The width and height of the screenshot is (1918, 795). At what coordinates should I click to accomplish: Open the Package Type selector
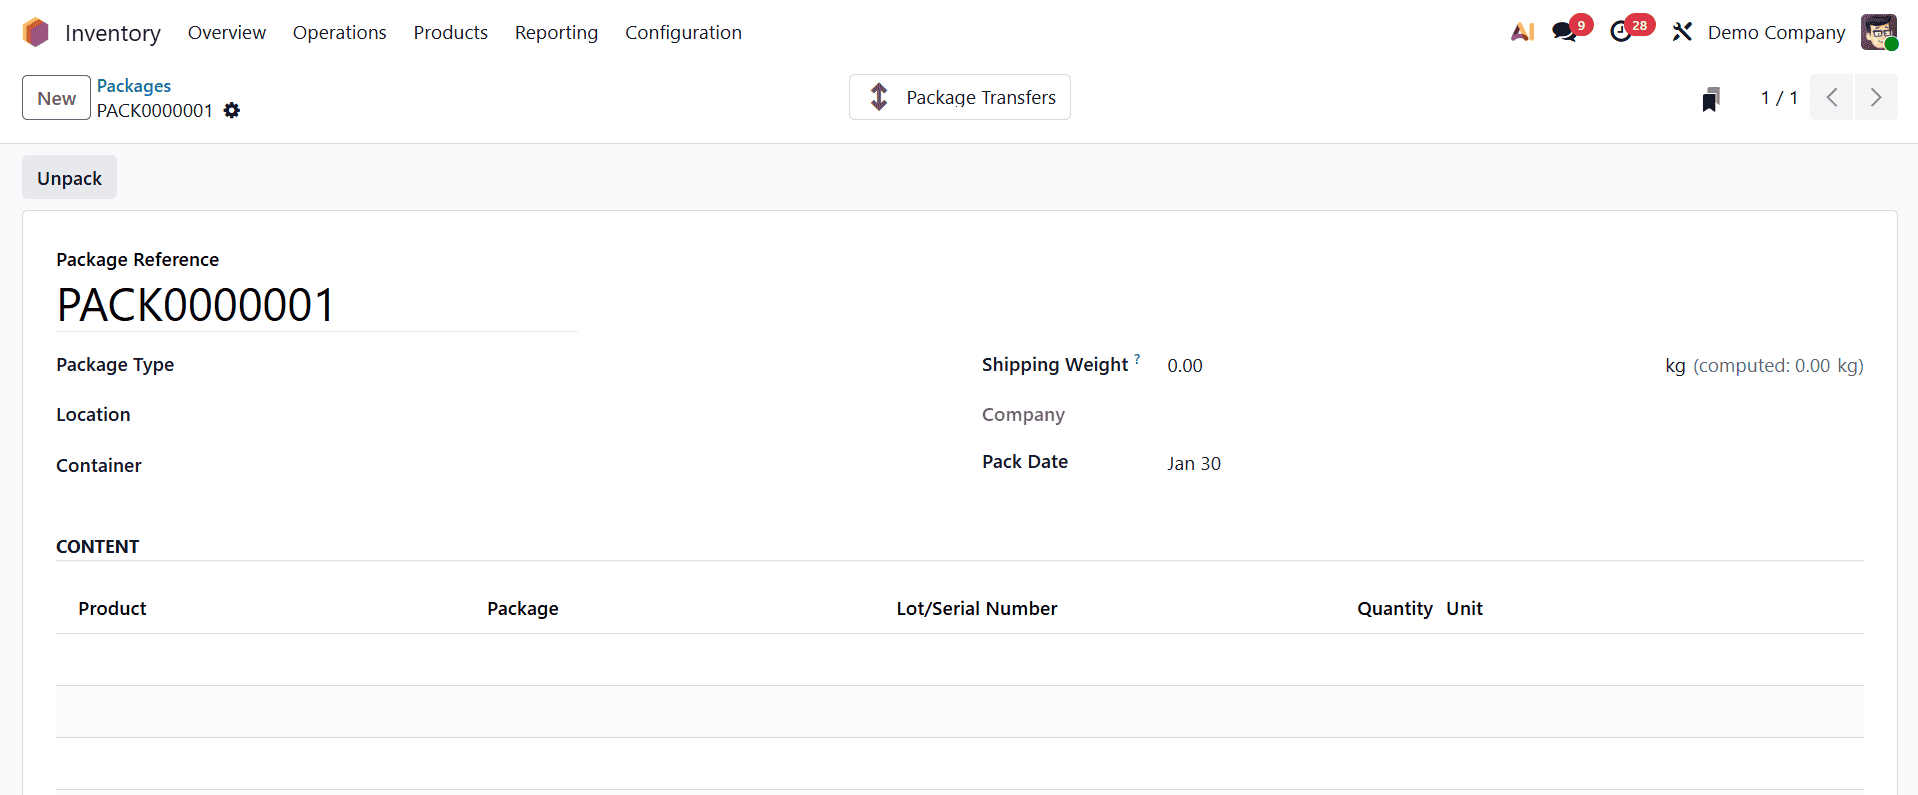click(x=350, y=365)
